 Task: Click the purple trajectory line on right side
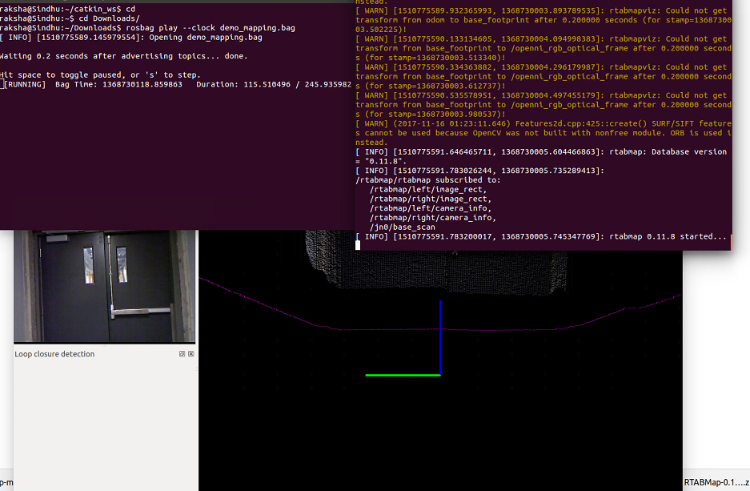tap(640, 307)
